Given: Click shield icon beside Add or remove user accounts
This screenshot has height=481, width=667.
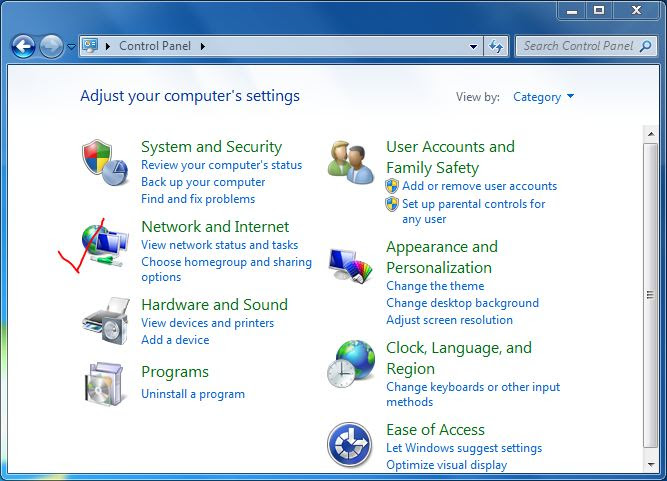Looking at the screenshot, I should click(392, 186).
